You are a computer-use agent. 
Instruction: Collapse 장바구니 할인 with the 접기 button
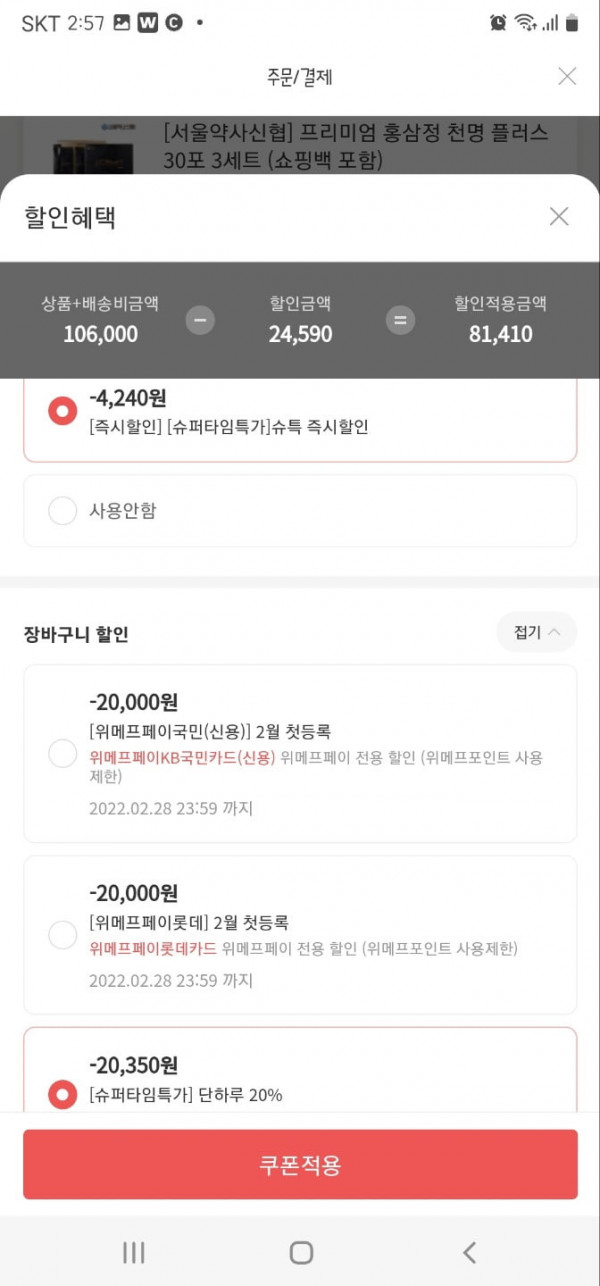(x=537, y=632)
